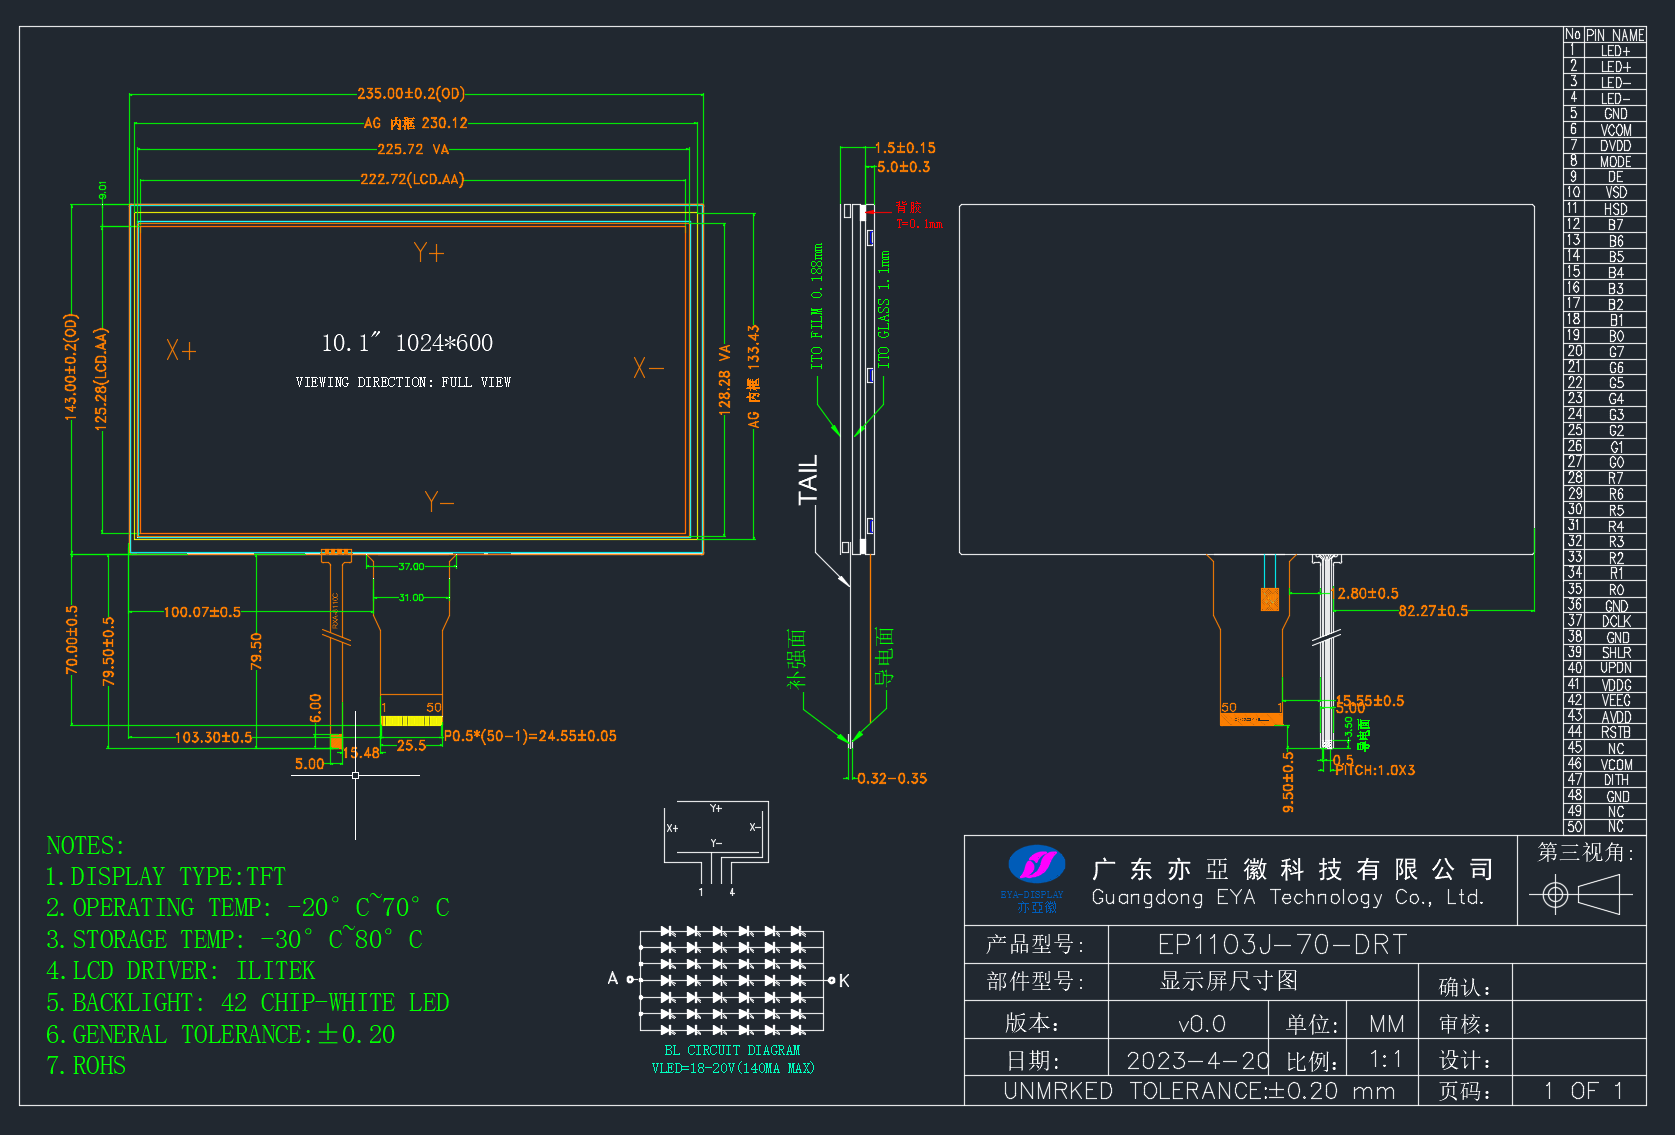Click the 1.5±0.15 thickness dimension
Viewport: 1675px width, 1135px height.
905,148
